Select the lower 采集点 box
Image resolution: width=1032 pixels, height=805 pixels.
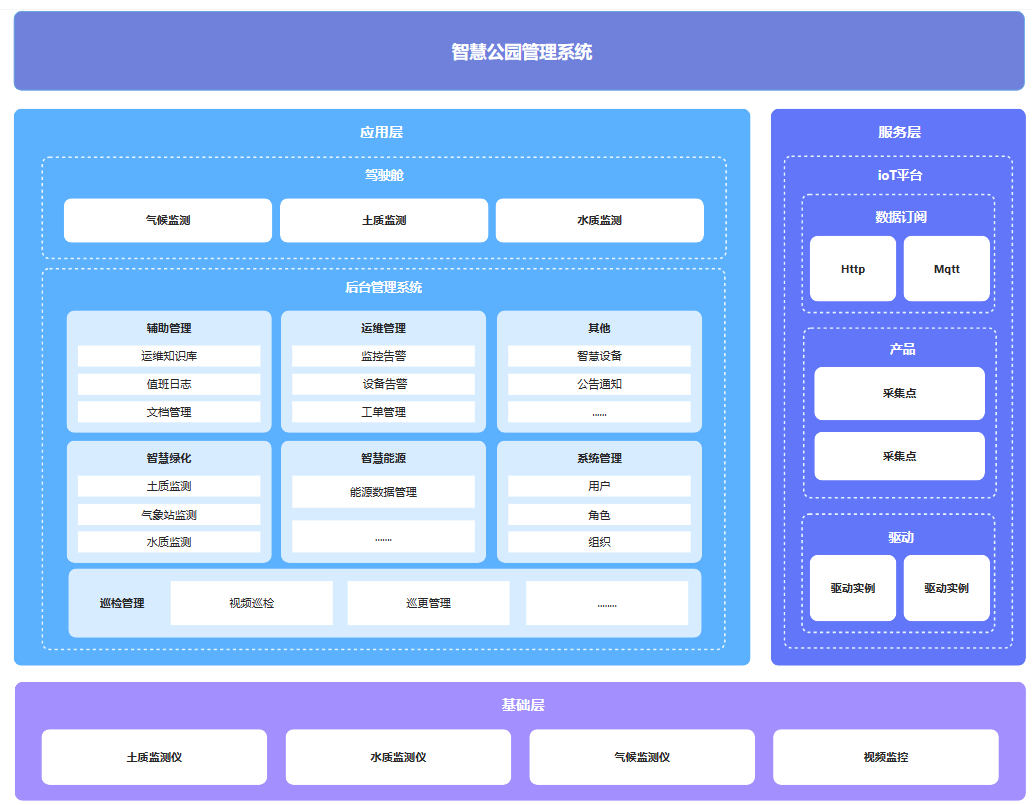(900, 456)
